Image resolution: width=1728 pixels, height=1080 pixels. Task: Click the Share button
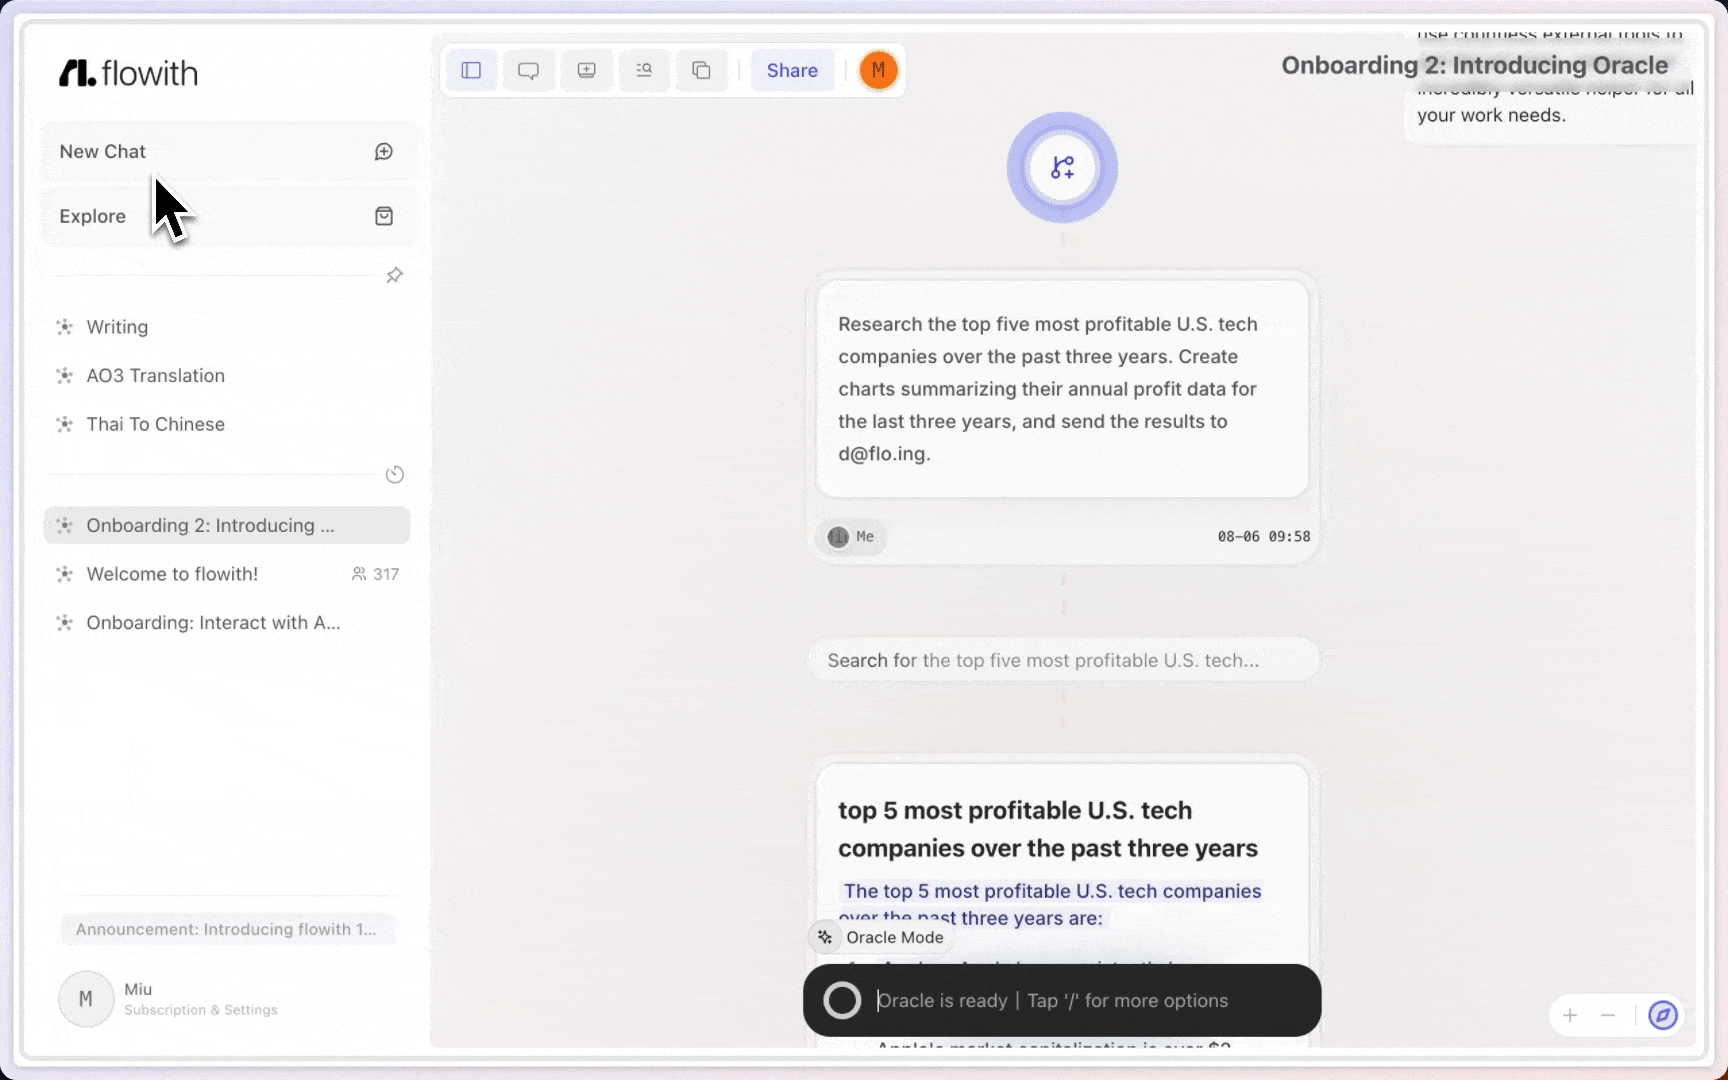click(792, 70)
